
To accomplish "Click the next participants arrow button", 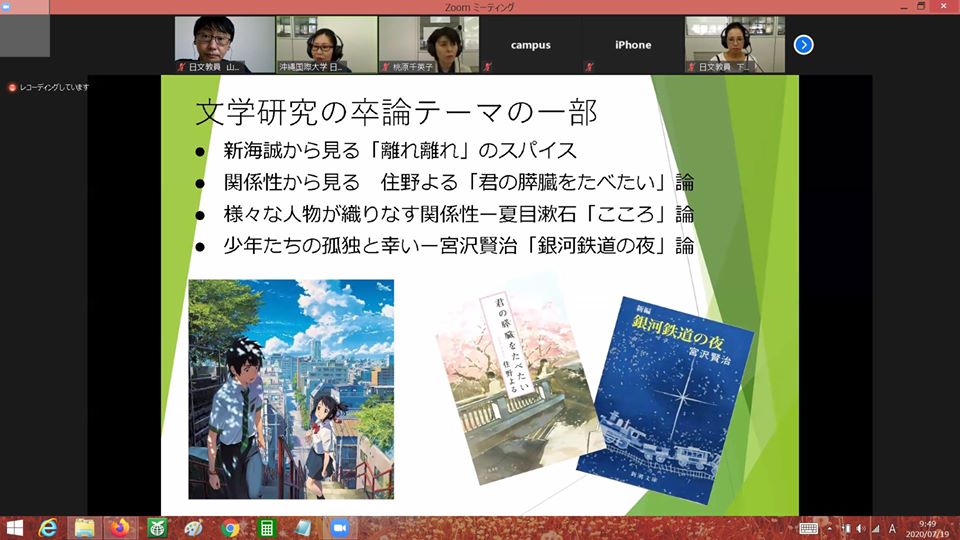I will [x=803, y=45].
